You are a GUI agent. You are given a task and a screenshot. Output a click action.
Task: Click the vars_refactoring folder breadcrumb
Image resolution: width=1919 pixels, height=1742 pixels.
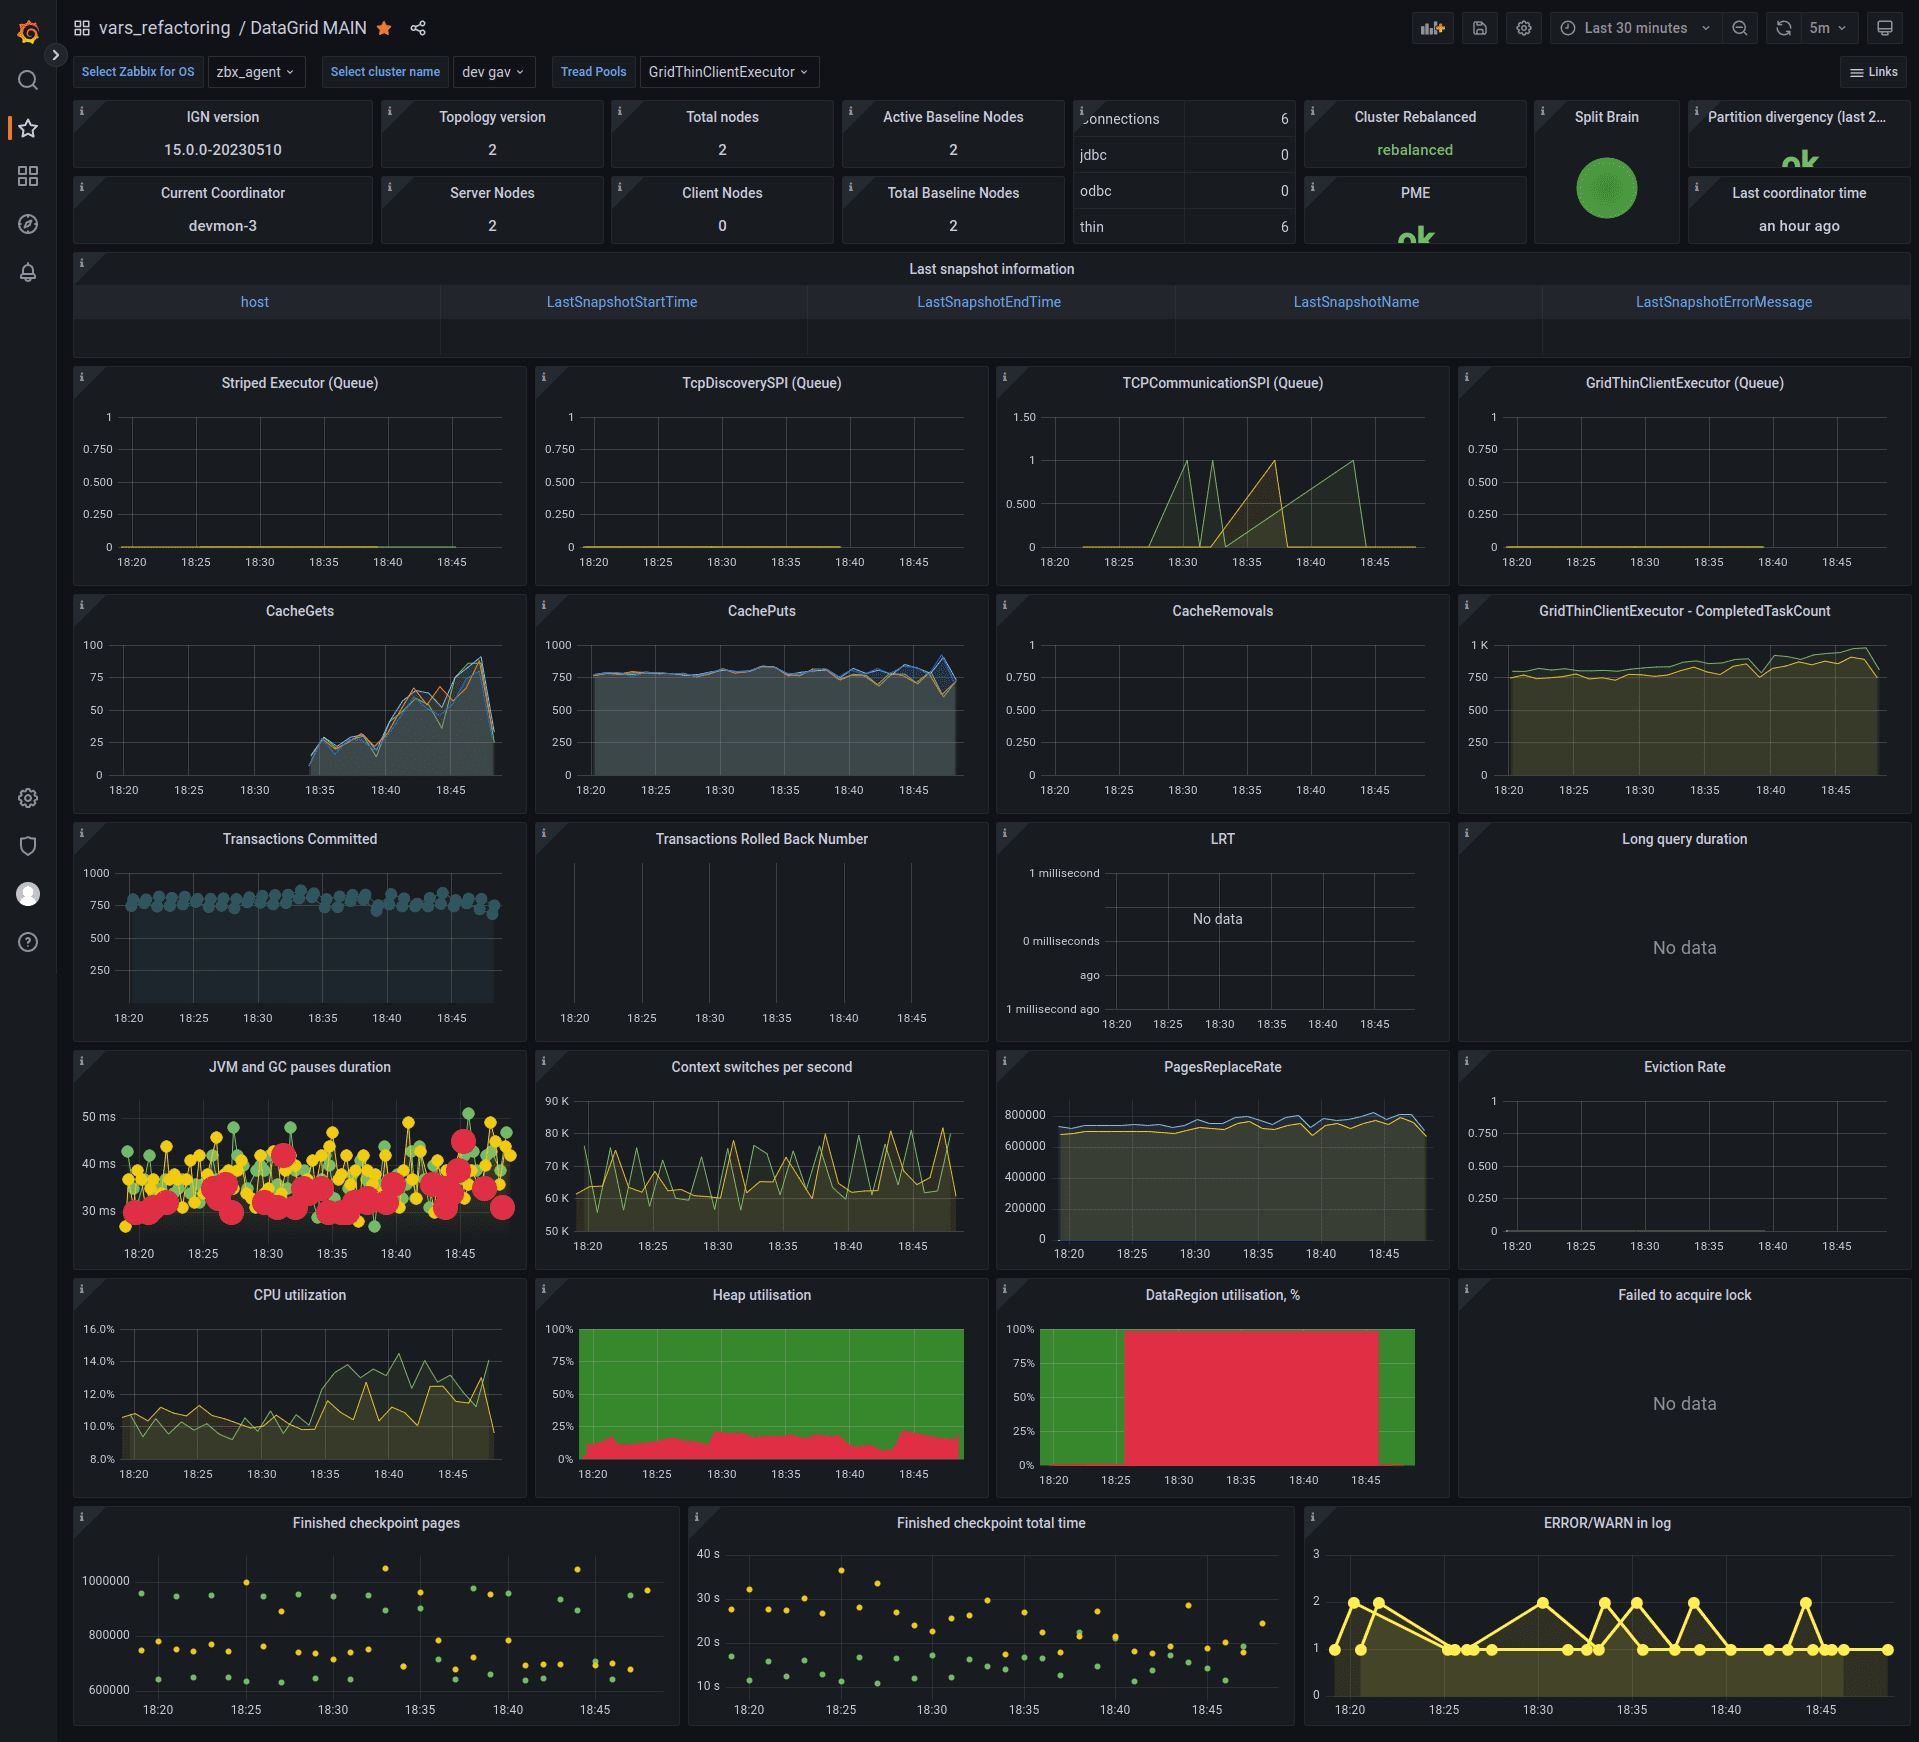tap(164, 28)
